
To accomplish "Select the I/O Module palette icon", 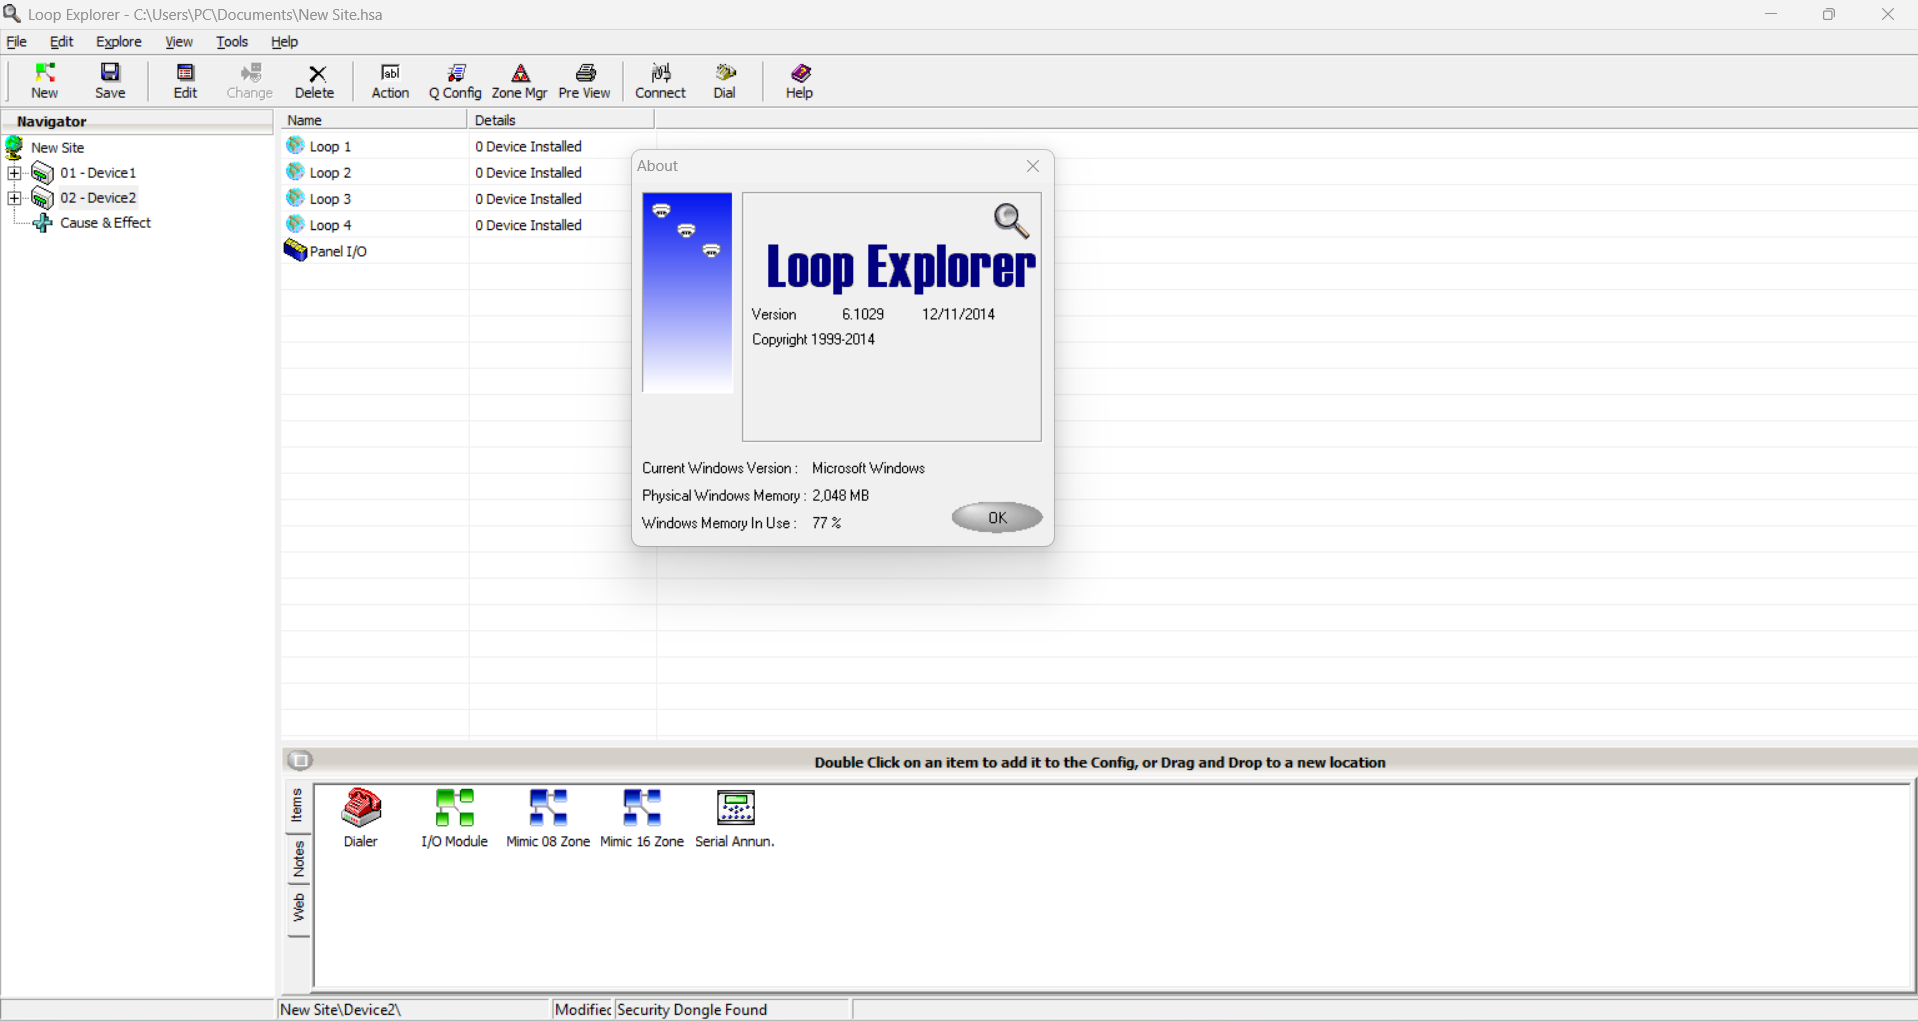I will point(454,816).
